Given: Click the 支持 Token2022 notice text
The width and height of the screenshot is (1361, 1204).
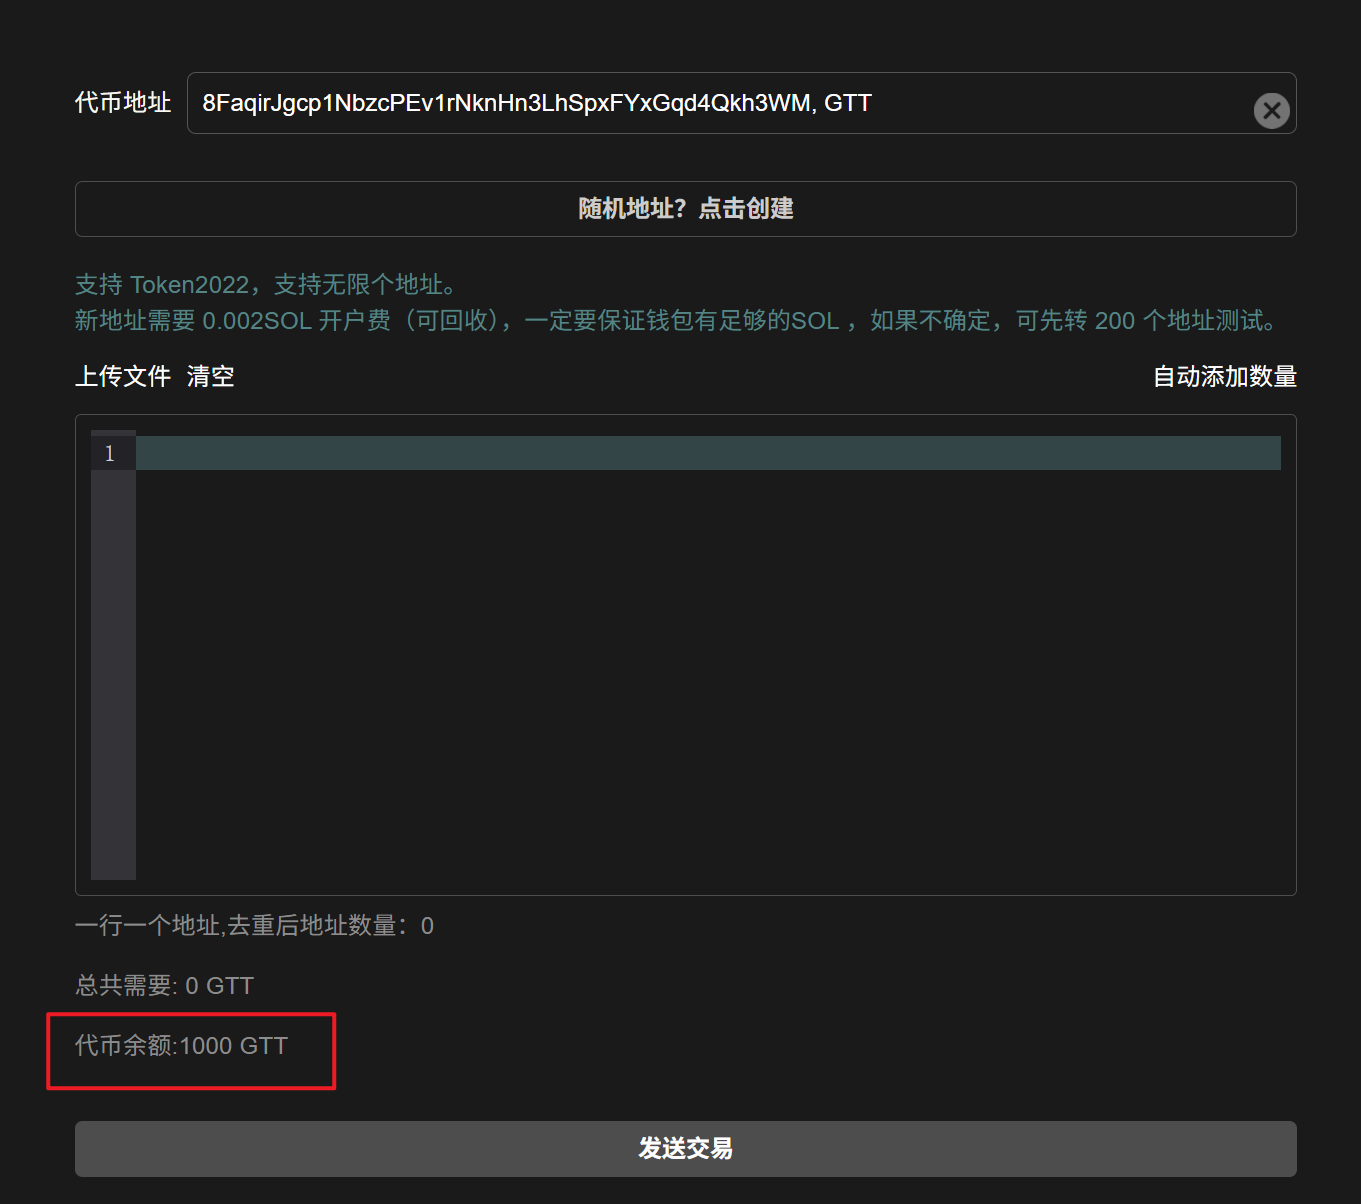Looking at the screenshot, I should pyautogui.click(x=266, y=285).
